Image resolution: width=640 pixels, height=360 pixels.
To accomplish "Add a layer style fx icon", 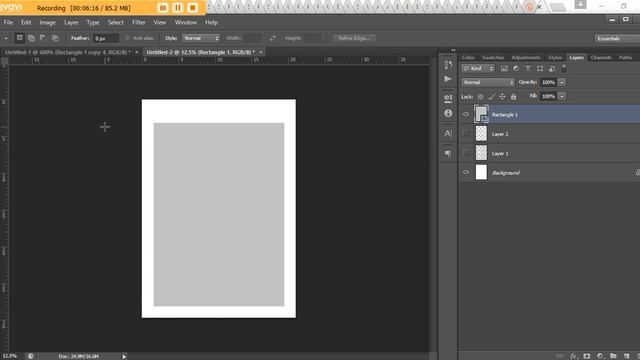I will 573,356.
